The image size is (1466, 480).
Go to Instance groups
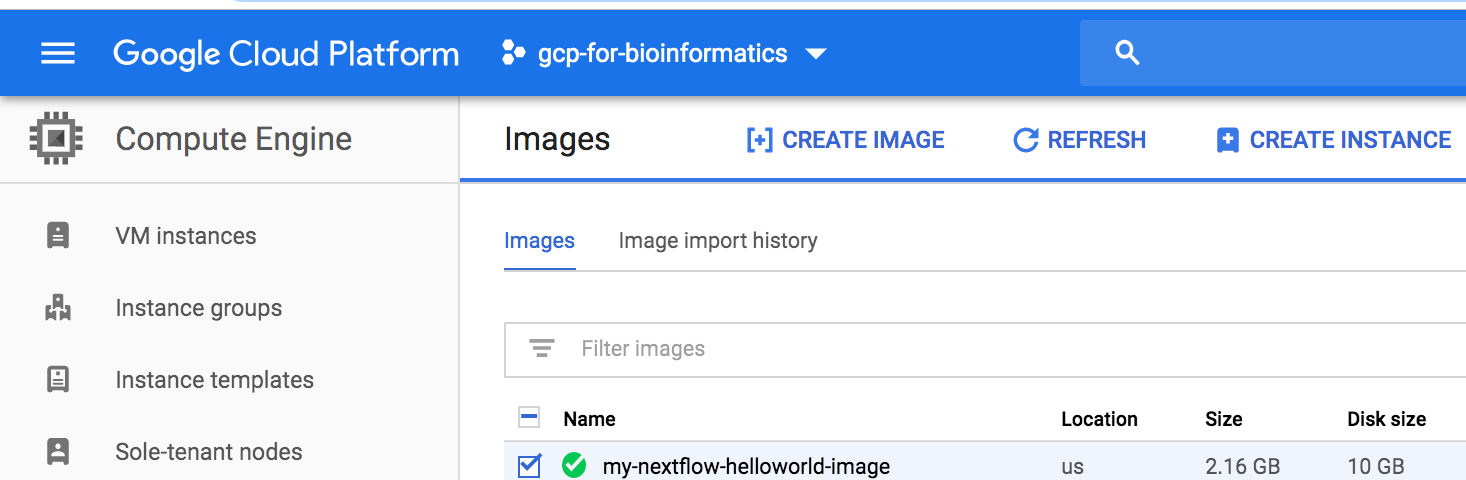pyautogui.click(x=199, y=308)
